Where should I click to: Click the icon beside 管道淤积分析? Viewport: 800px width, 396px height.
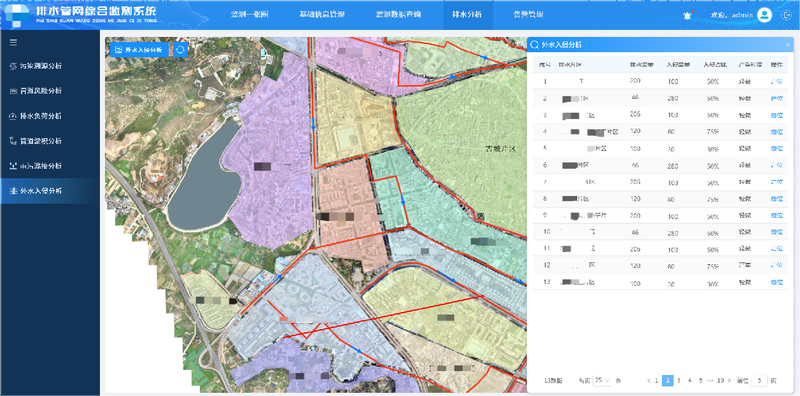tap(13, 141)
